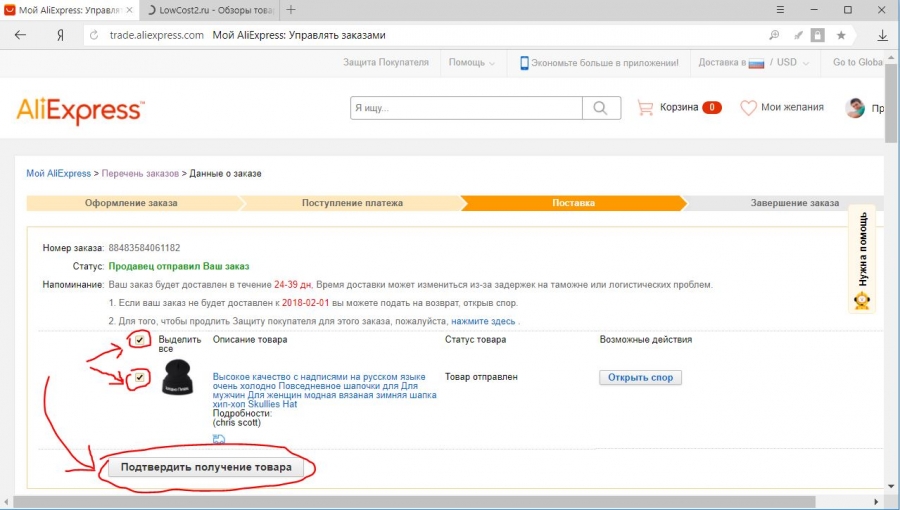
Task: Toggle the 'Выделить все' checkbox
Action: [x=141, y=341]
